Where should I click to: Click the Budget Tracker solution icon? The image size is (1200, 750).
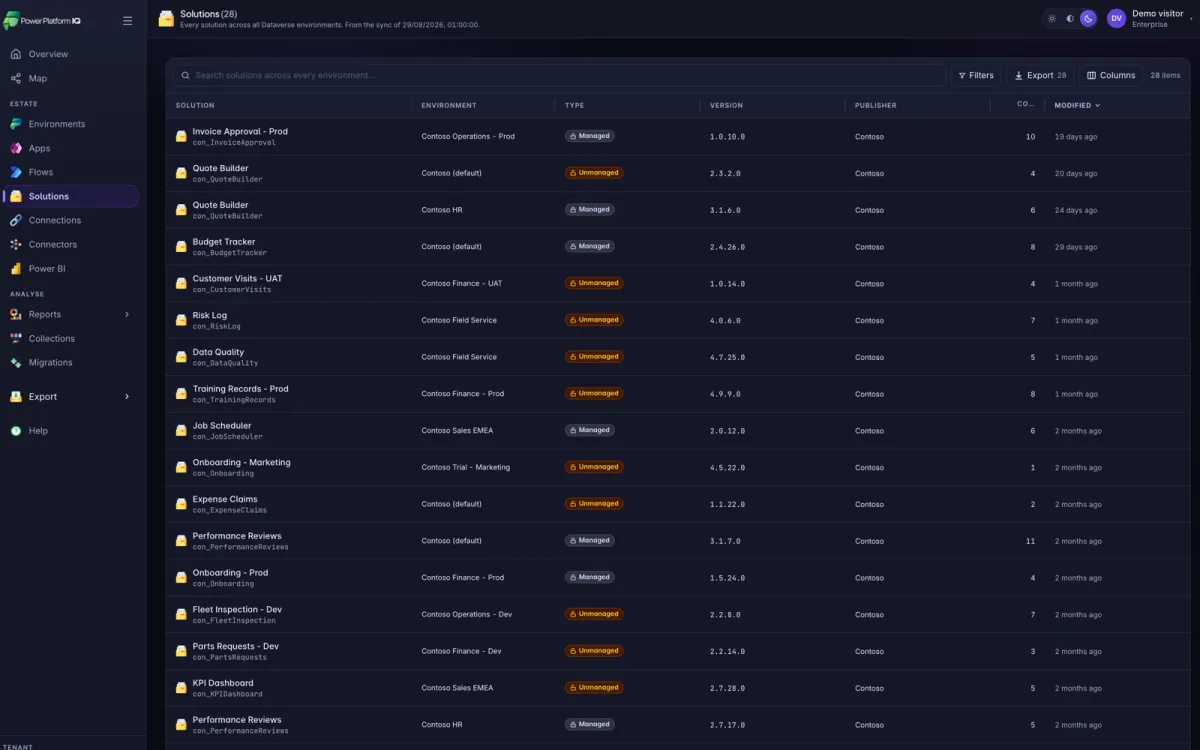pyautogui.click(x=181, y=247)
